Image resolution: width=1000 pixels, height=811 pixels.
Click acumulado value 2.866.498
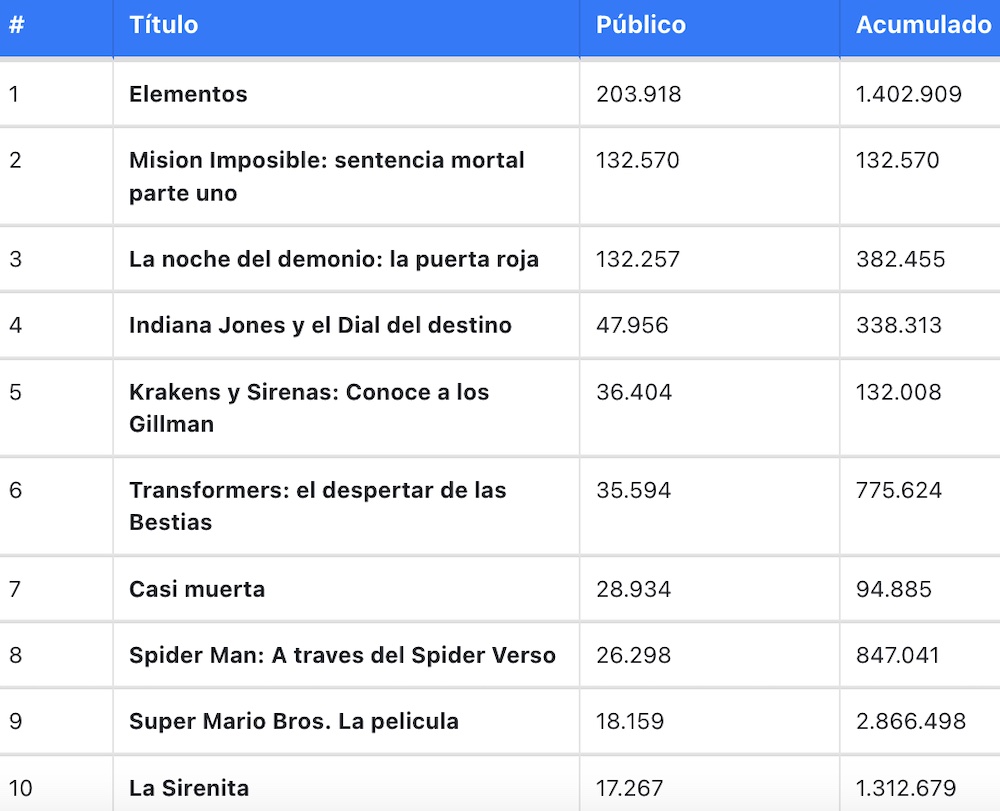[911, 722]
